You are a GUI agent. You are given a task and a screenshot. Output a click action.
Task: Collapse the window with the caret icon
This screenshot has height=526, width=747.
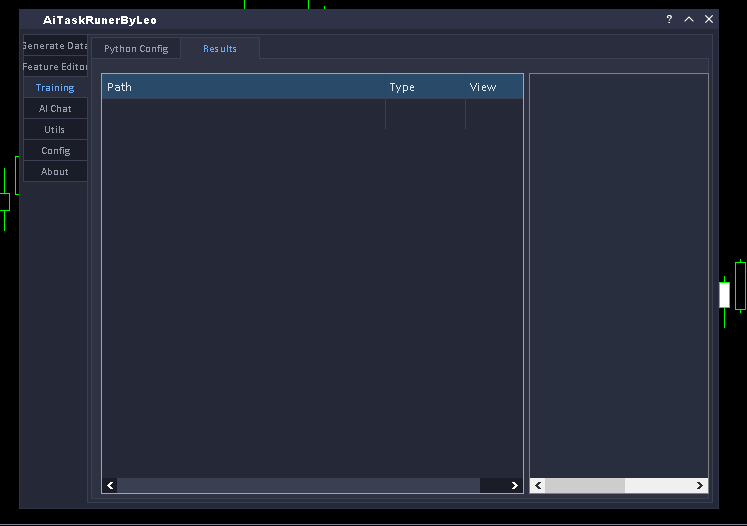(x=689, y=19)
